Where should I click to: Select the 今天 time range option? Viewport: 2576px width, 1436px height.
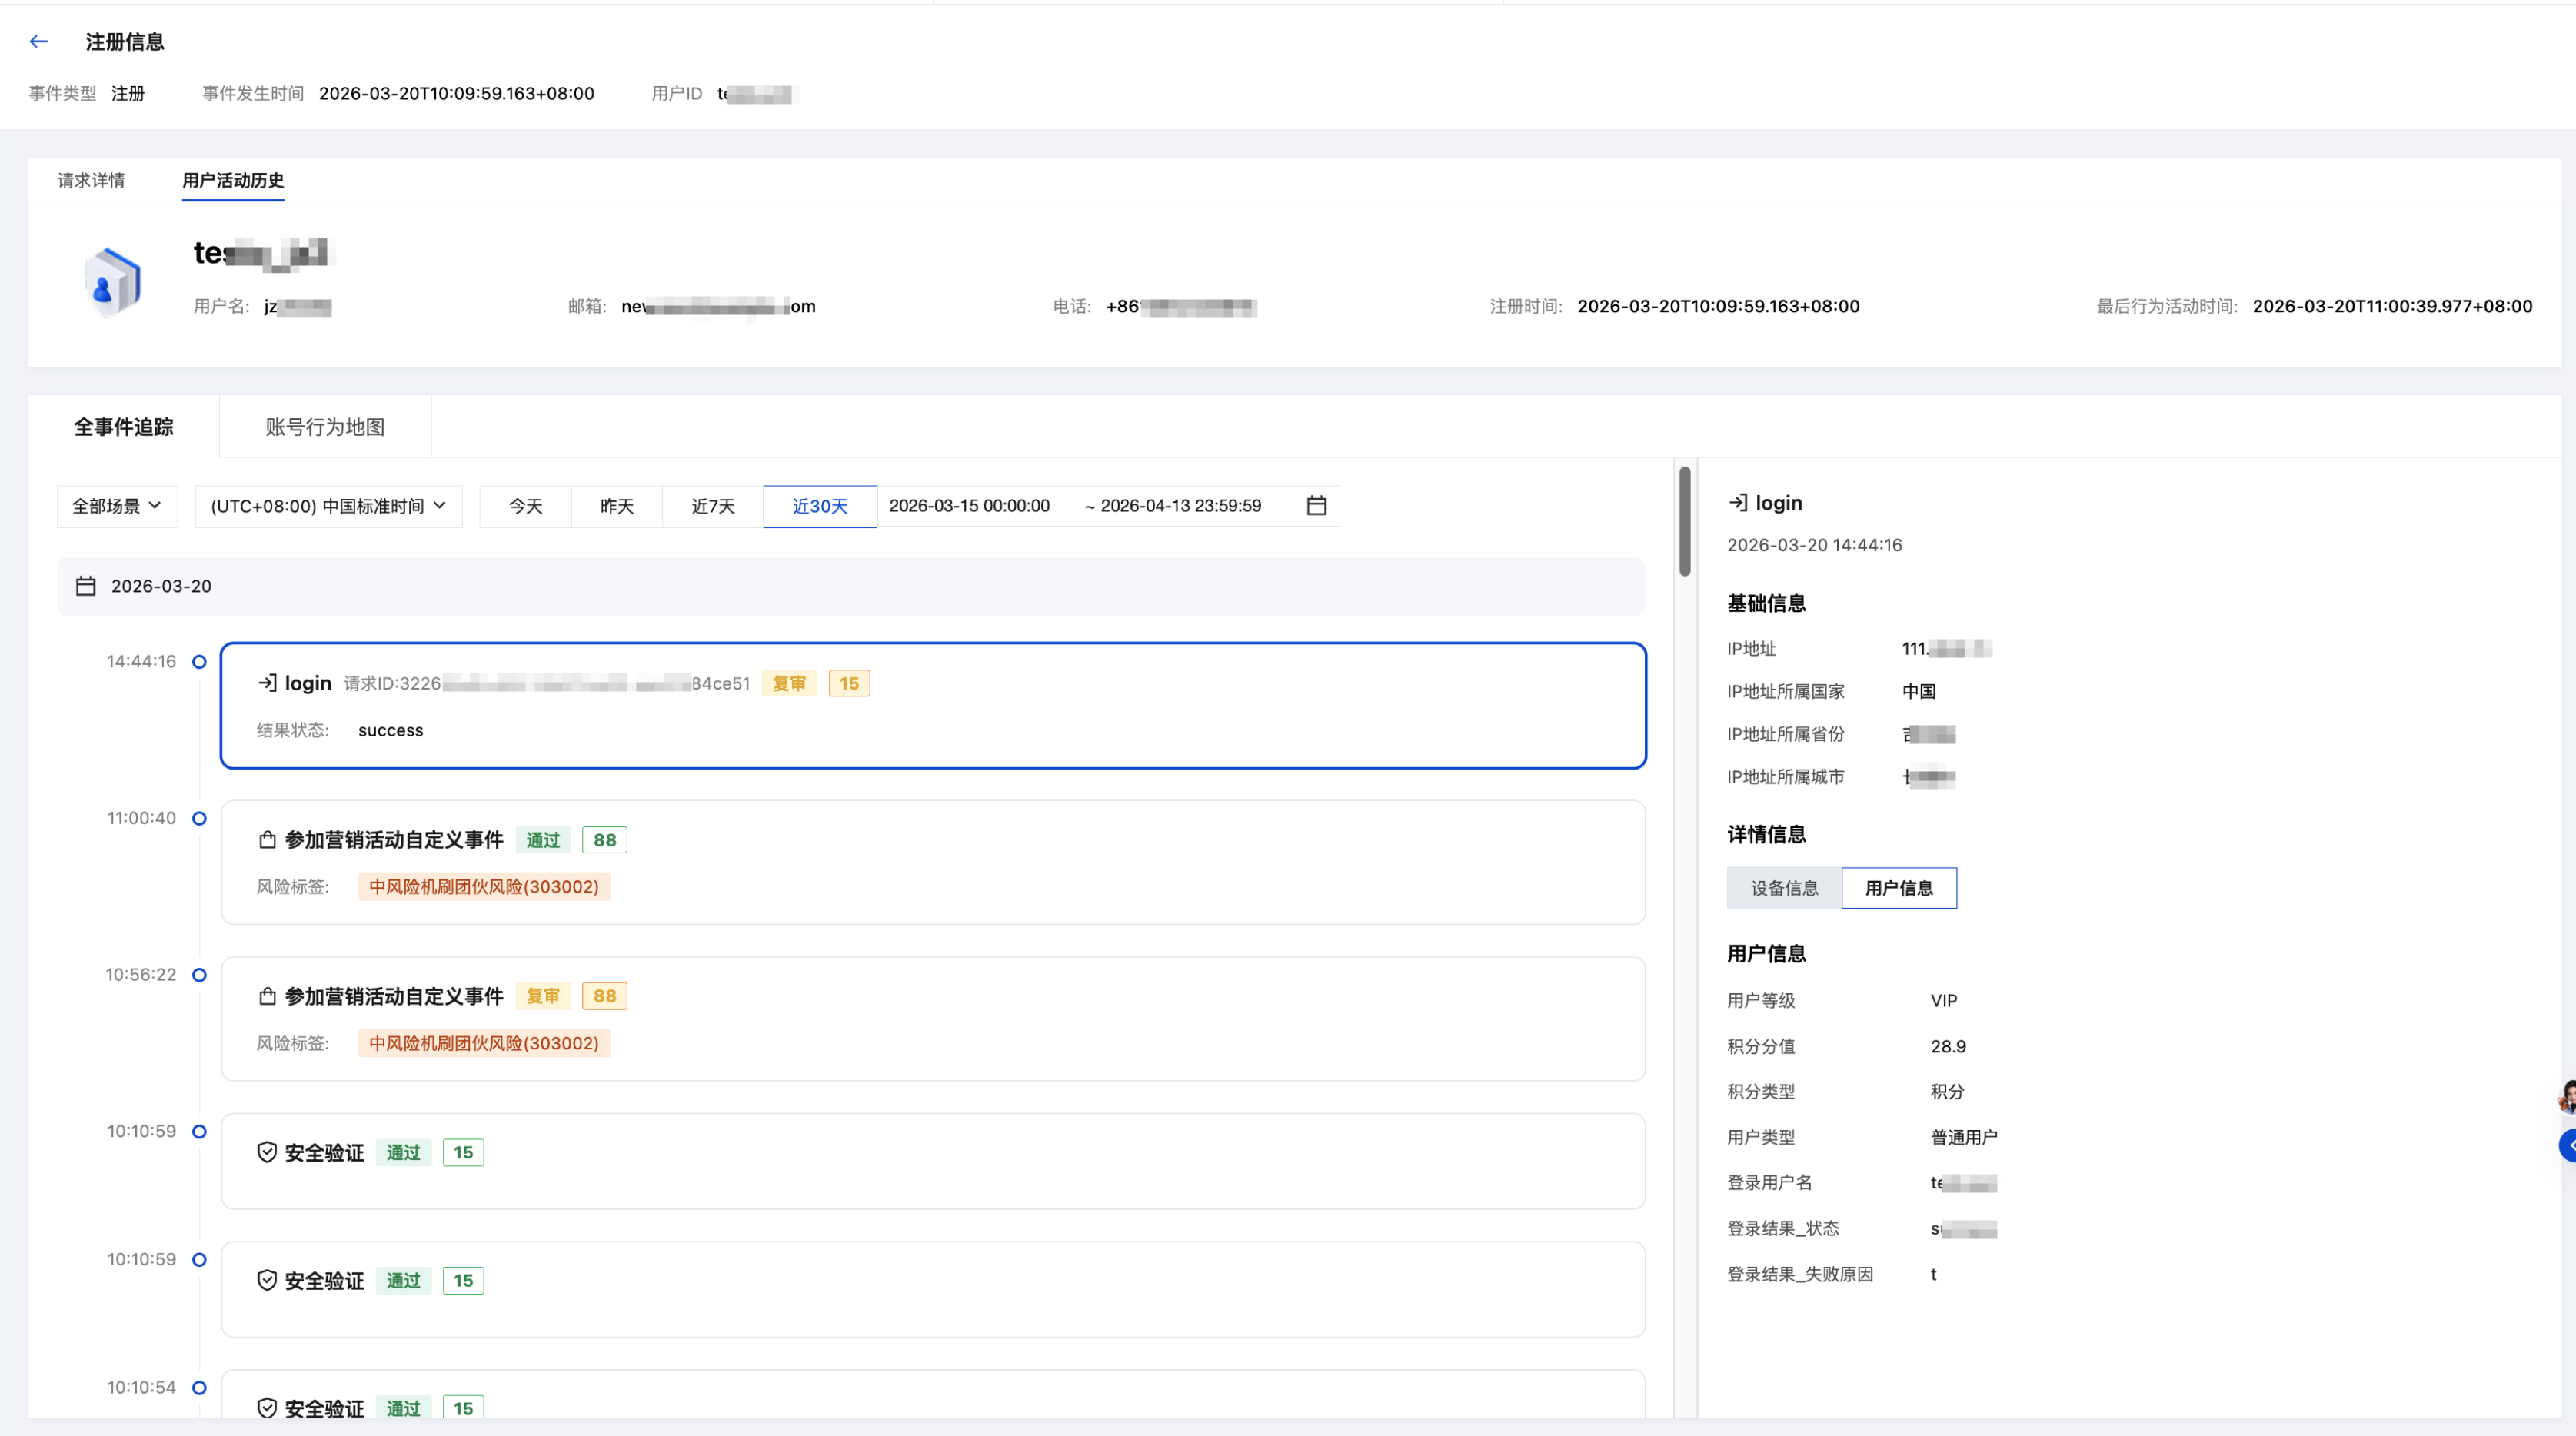click(525, 506)
